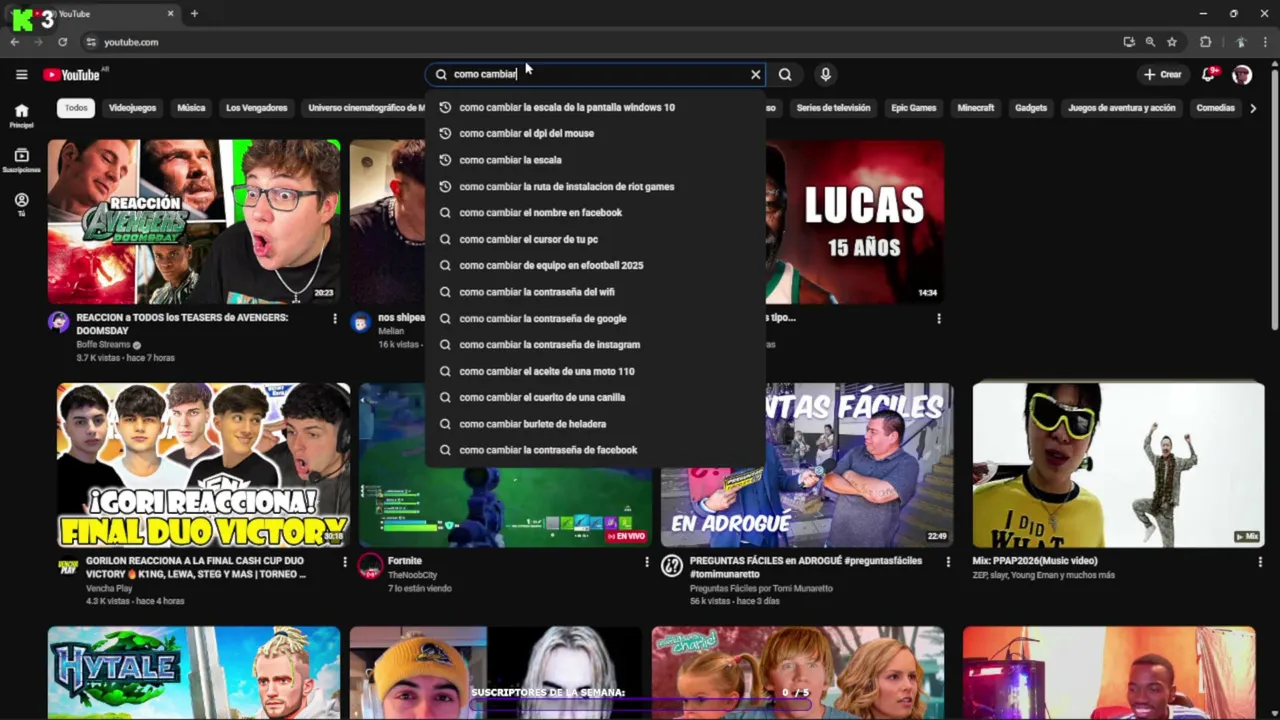The width and height of the screenshot is (1280, 720).
Task: Open the Avengers Doomsday reaction thumbnail
Action: [194, 221]
